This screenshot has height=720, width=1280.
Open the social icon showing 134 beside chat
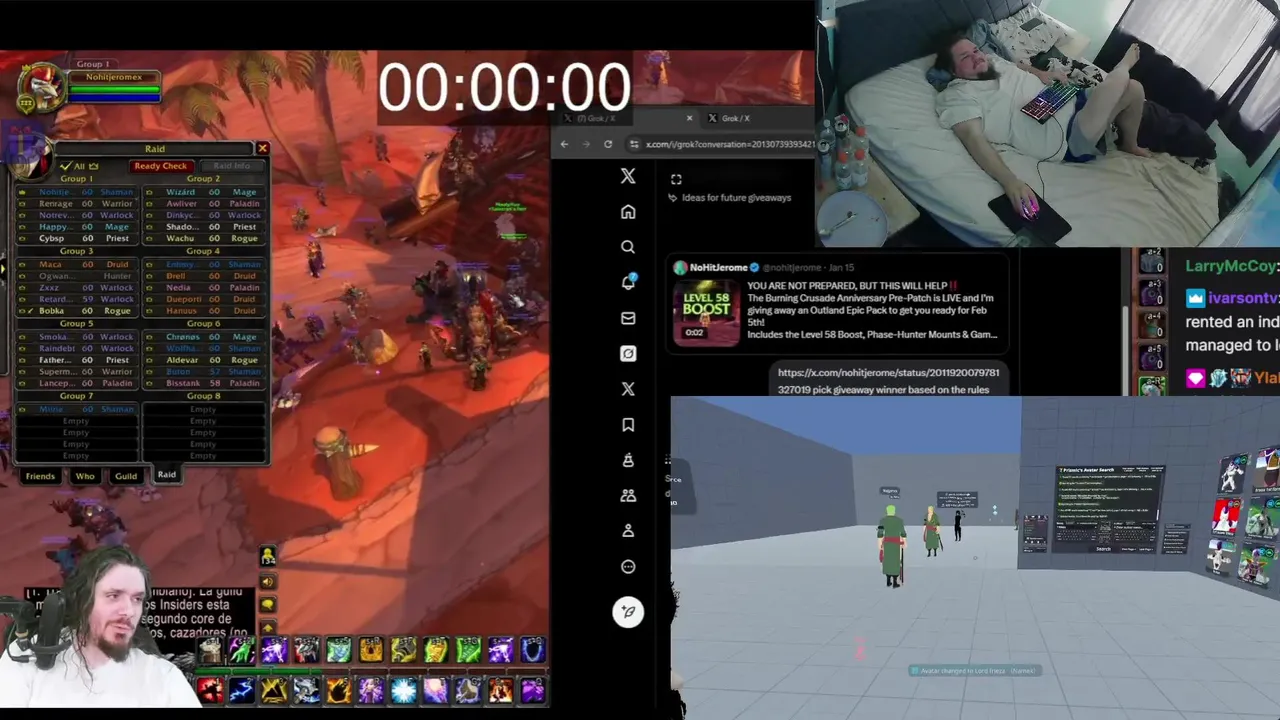[x=268, y=557]
